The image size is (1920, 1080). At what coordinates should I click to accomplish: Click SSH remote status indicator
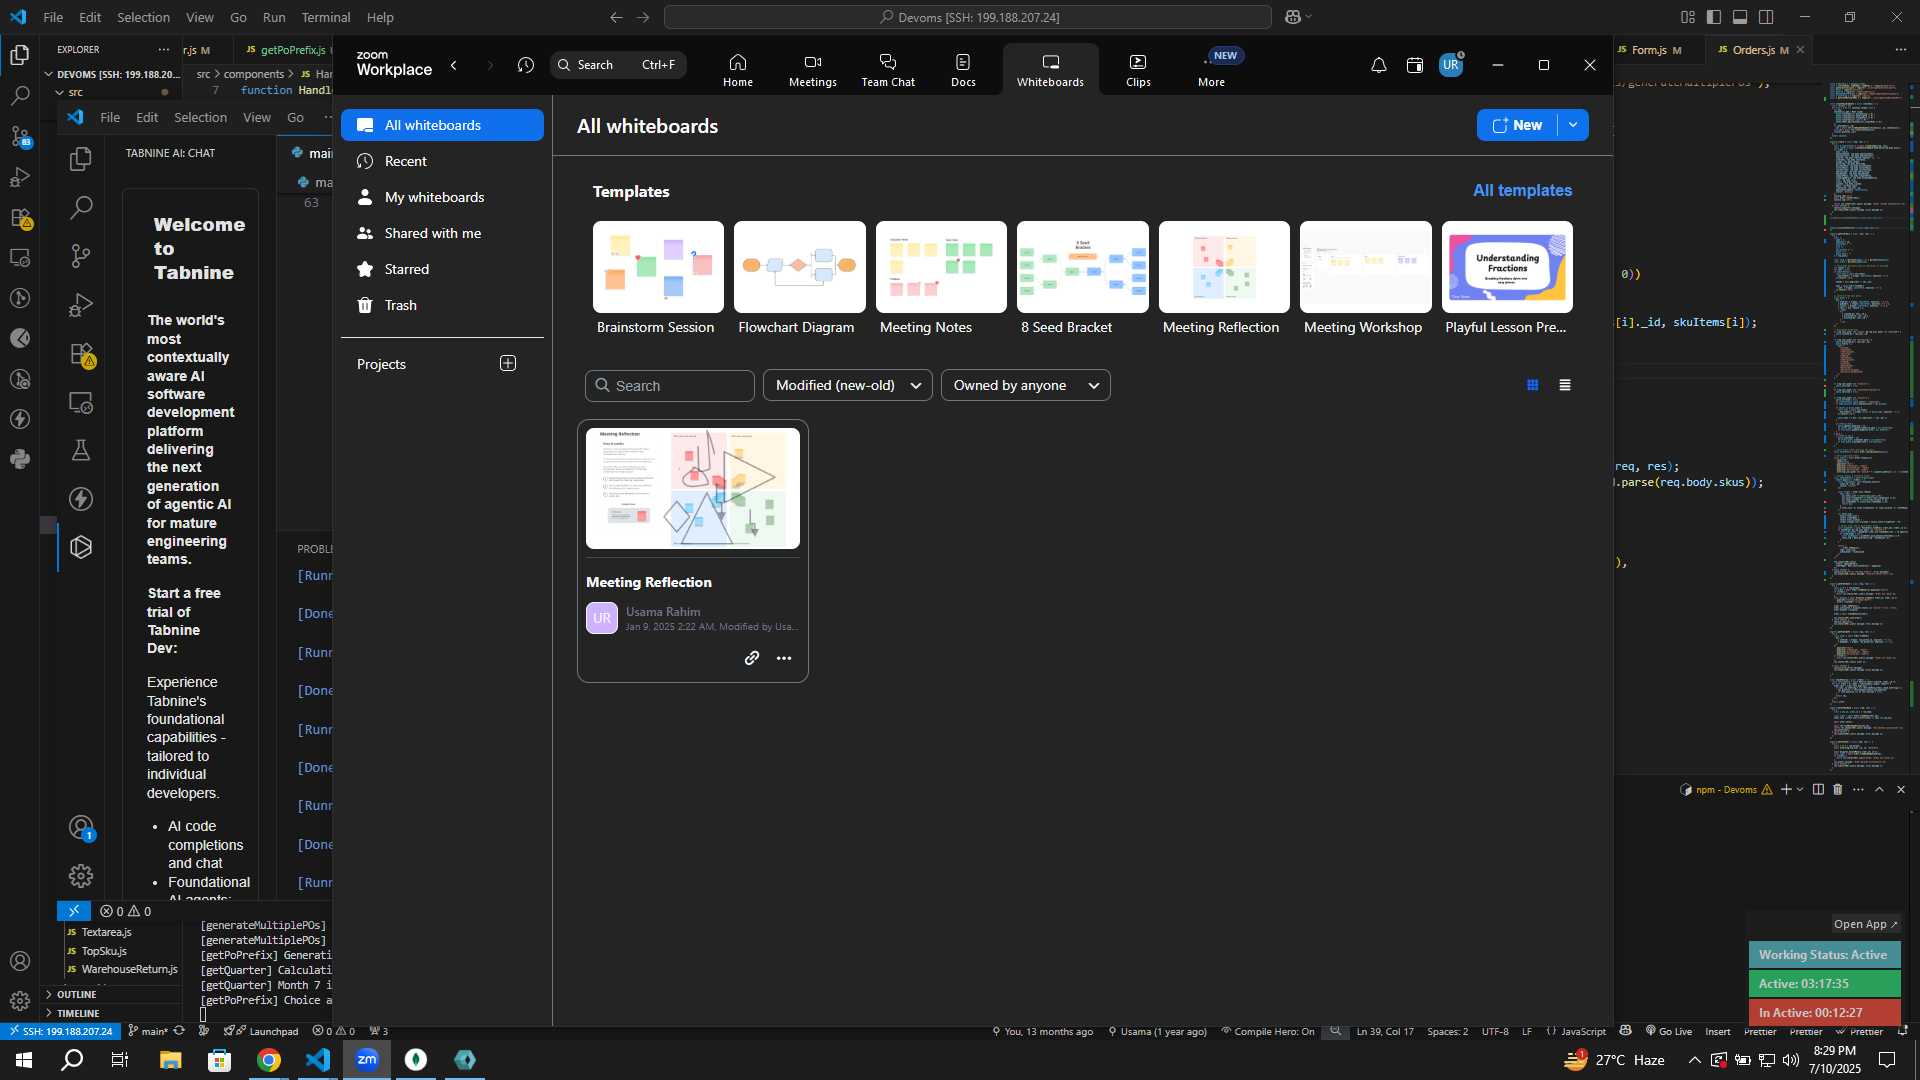click(x=60, y=1031)
